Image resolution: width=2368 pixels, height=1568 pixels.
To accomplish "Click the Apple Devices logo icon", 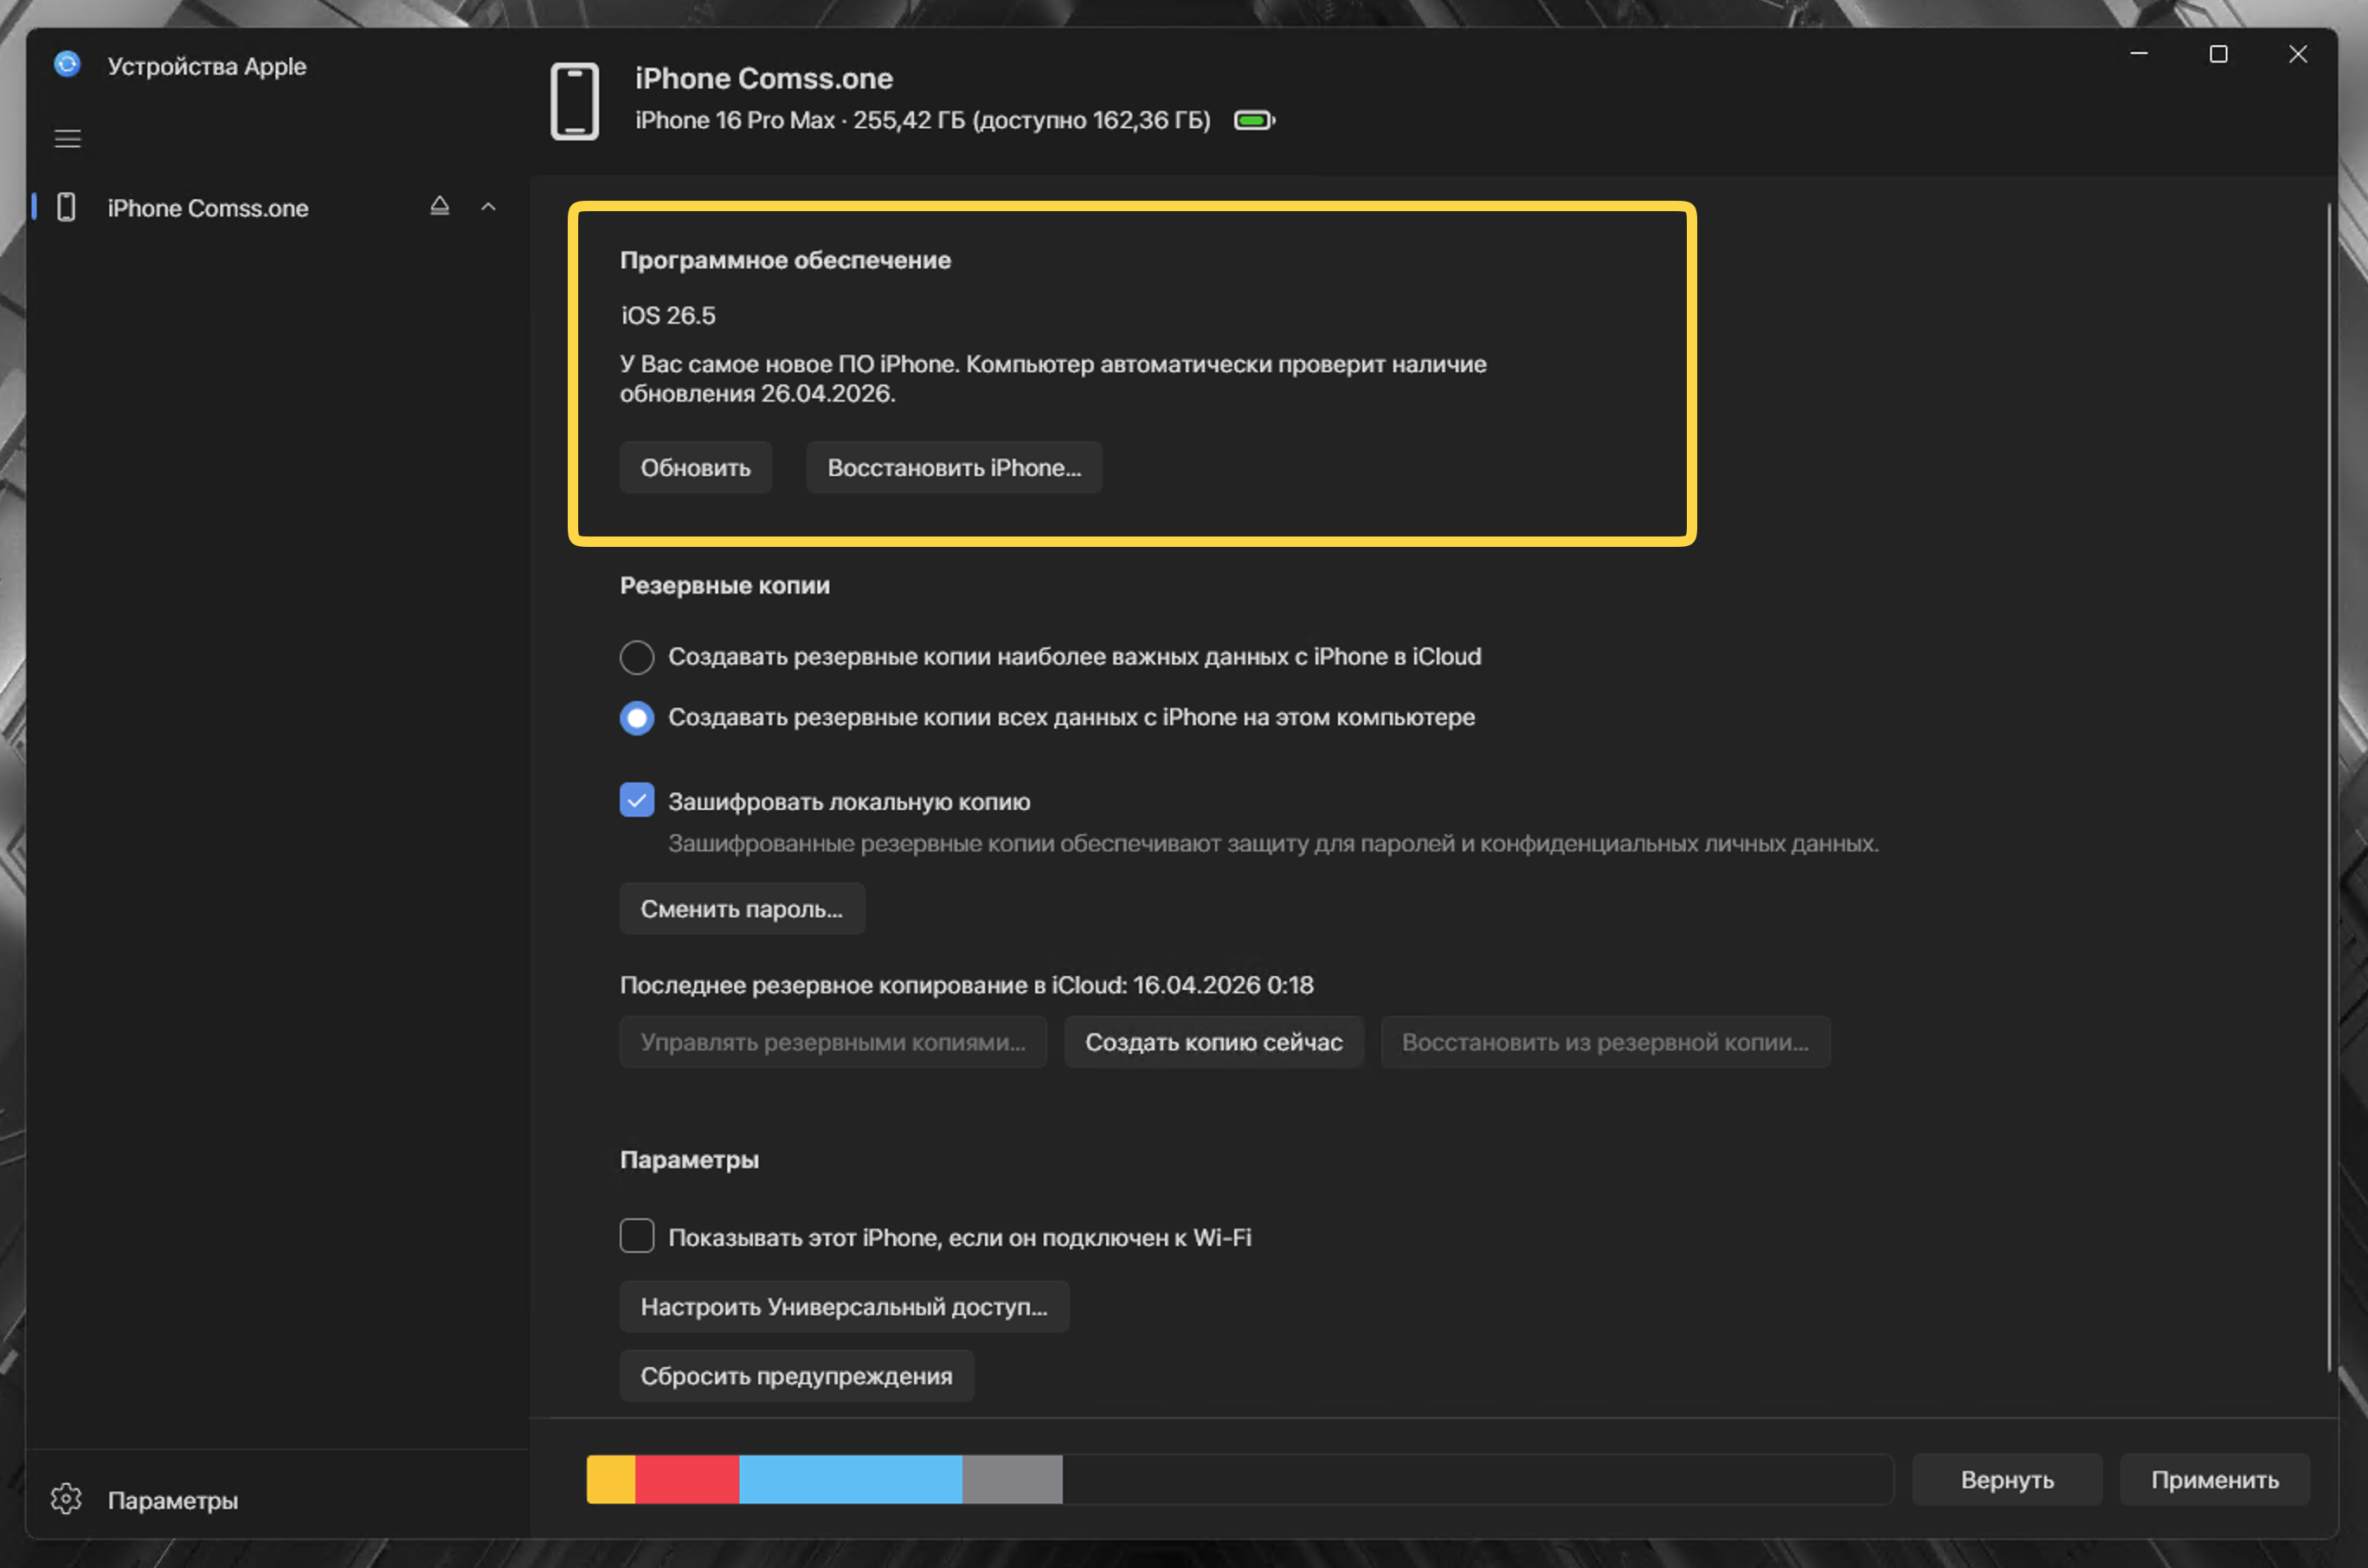I will [x=67, y=64].
